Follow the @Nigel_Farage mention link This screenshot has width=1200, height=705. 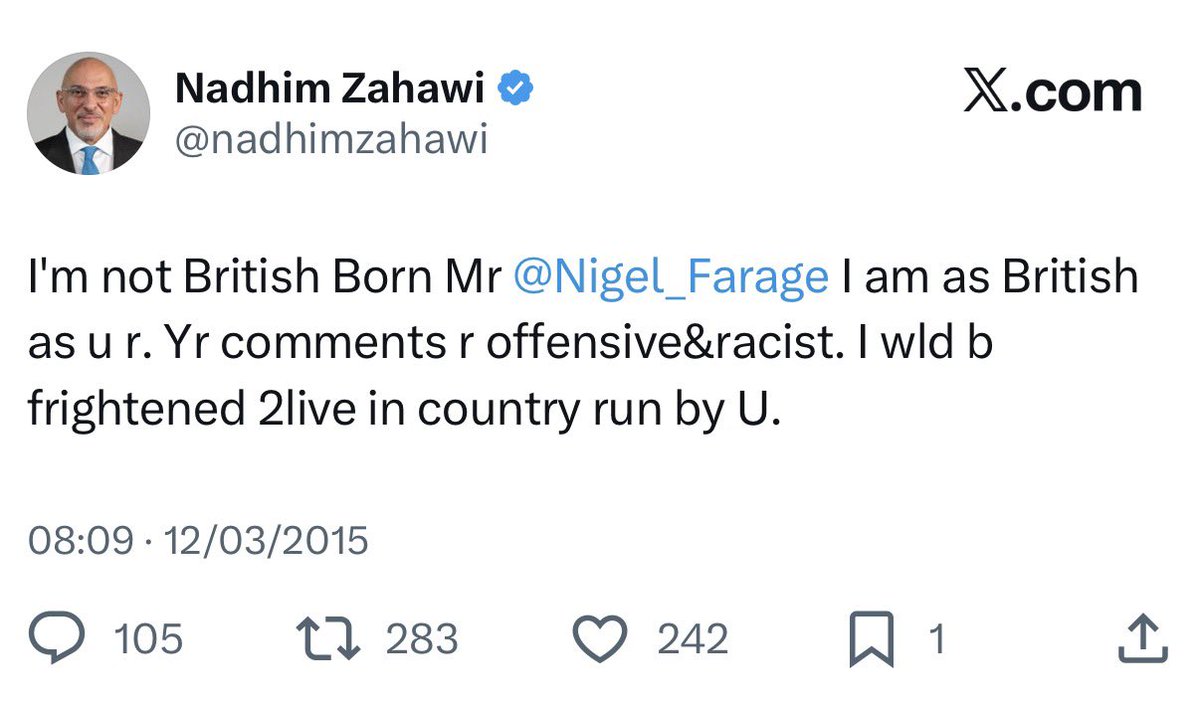[x=670, y=276]
